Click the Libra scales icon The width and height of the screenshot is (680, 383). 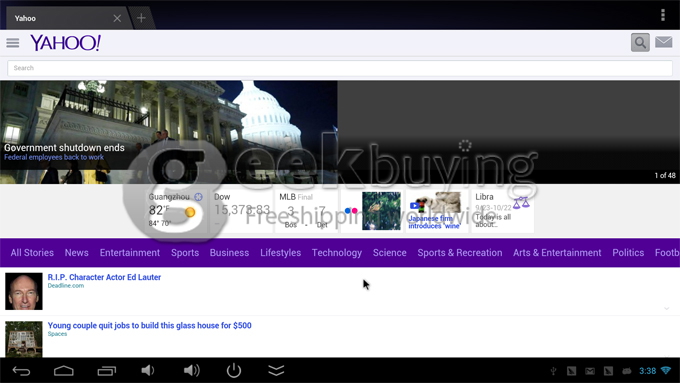[521, 203]
